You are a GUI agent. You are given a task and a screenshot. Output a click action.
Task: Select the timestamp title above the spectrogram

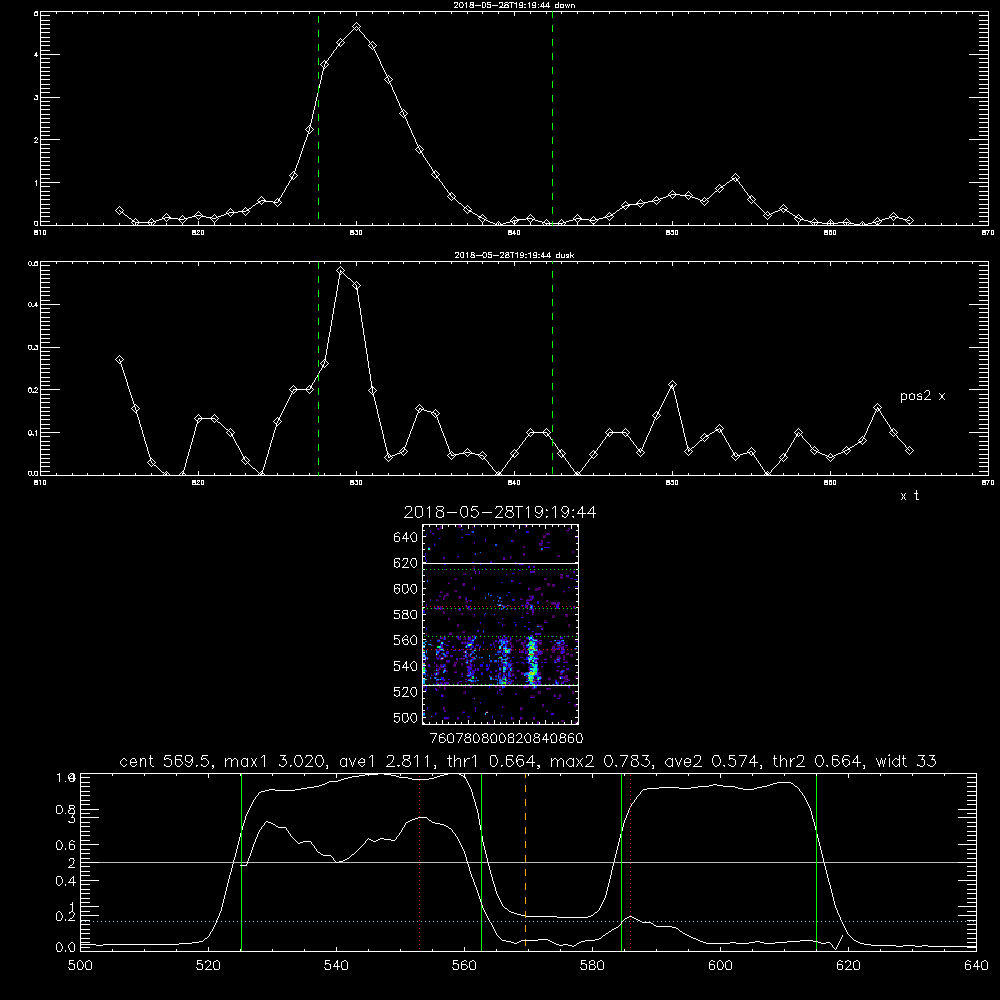point(500,512)
